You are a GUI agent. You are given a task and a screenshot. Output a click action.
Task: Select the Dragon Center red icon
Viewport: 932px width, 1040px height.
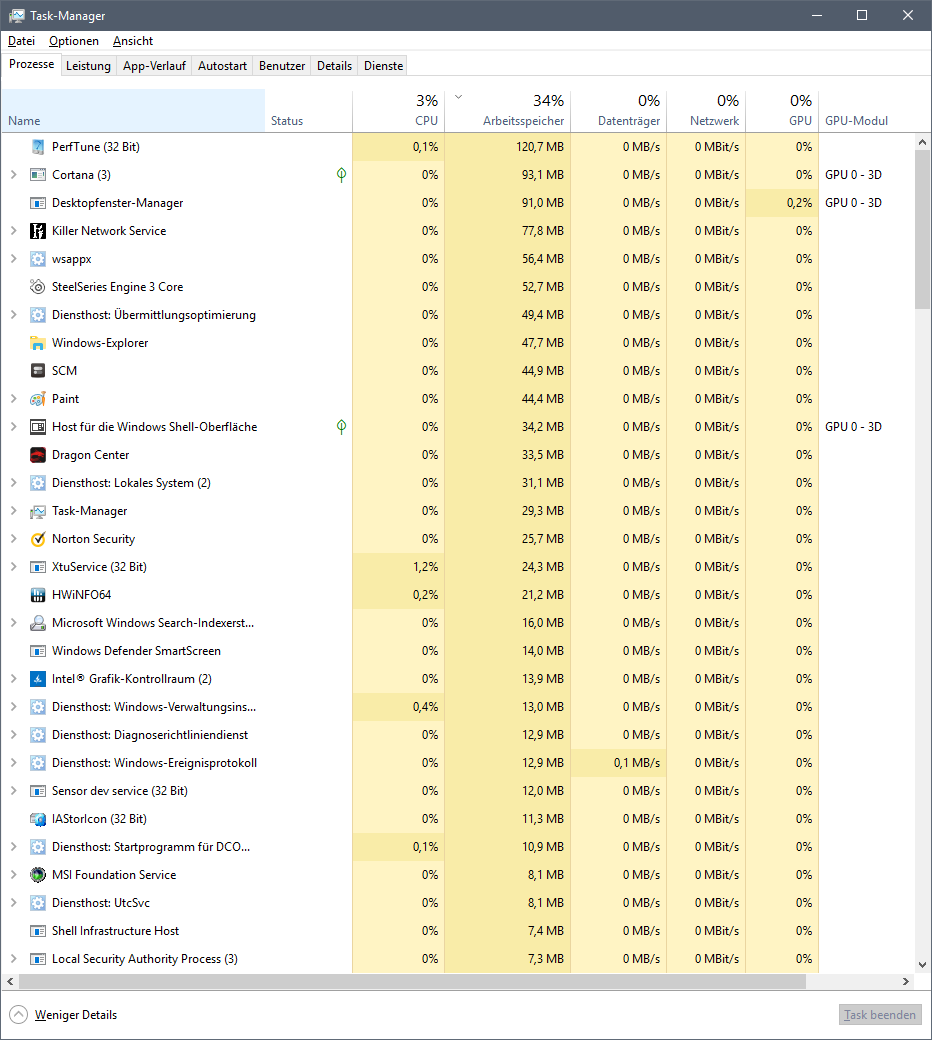point(38,455)
